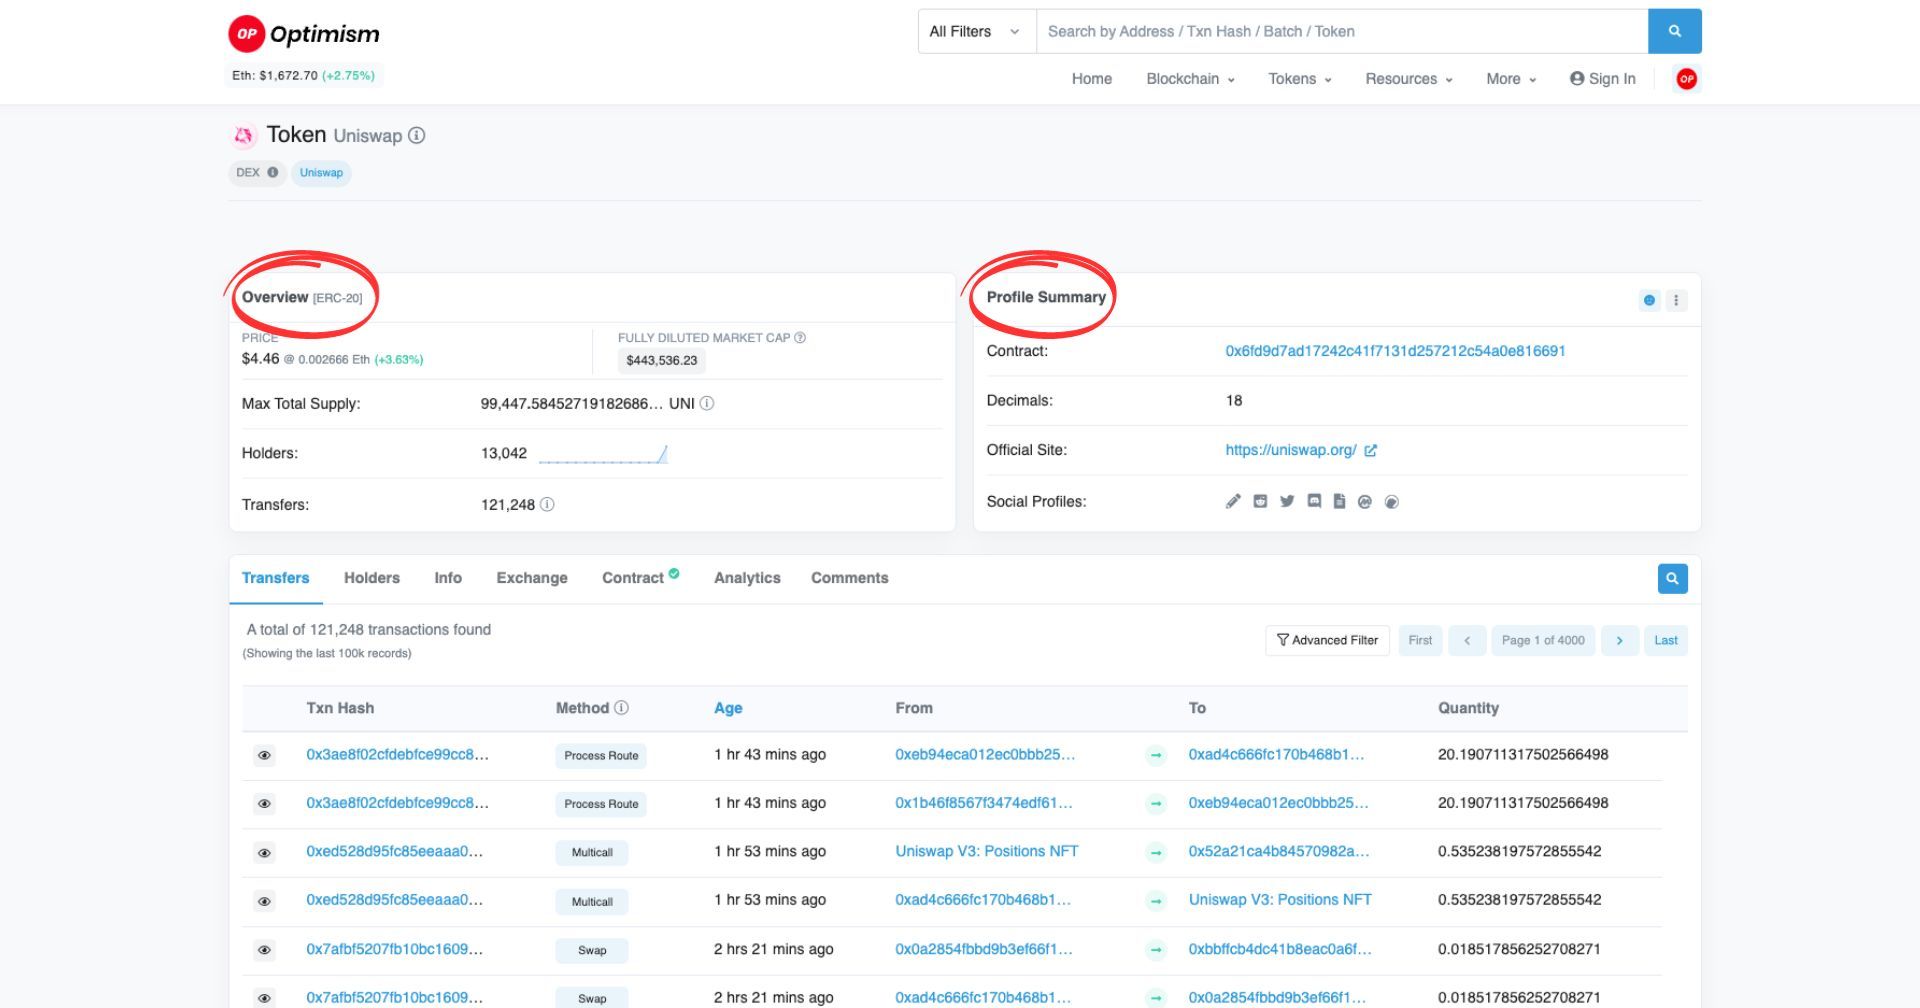
Task: Click the blue search icon in Transfers panel
Action: (1672, 579)
